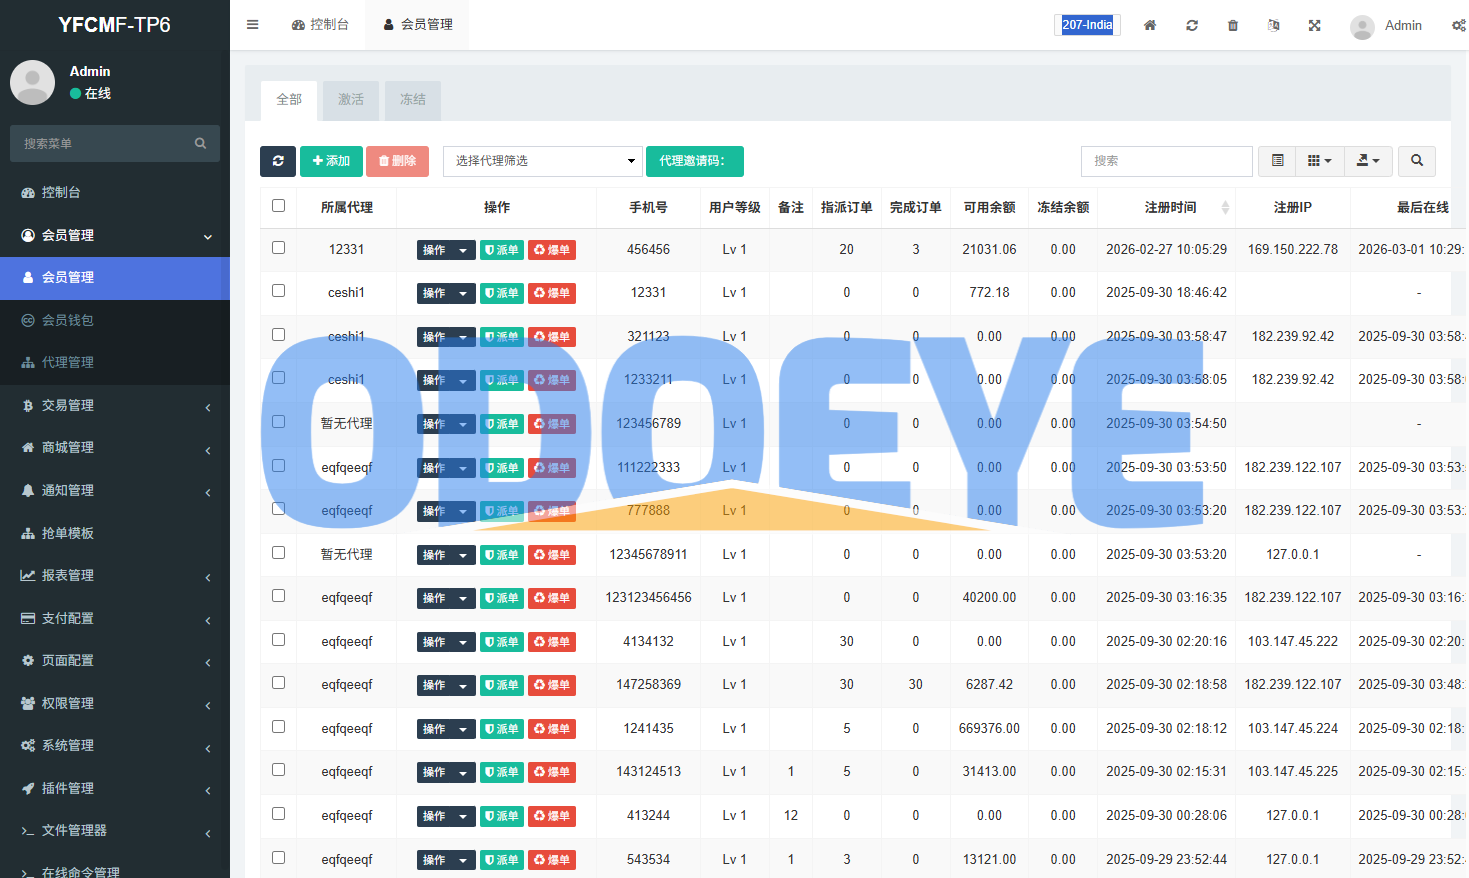Select the checkbox for row 456456
This screenshot has width=1469, height=878.
tap(278, 248)
